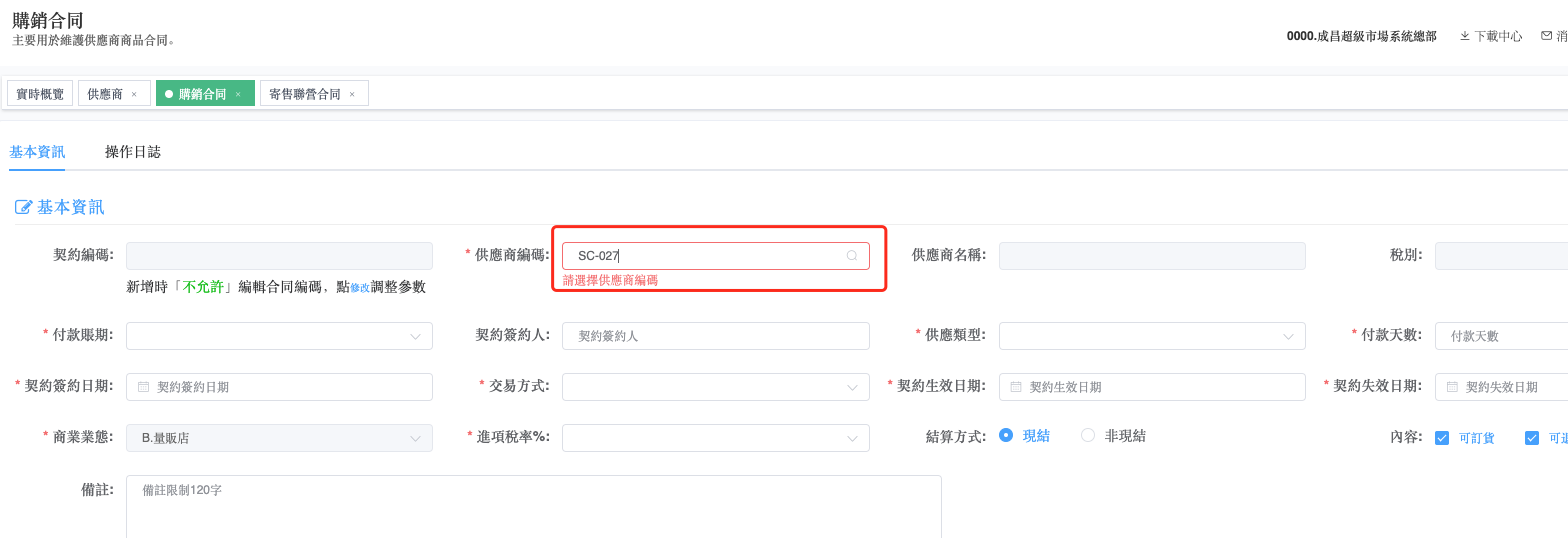Screen dimensions: 1568x538
Task: Close the 寄售聯營合同 tab using its ×
Action: tap(352, 94)
